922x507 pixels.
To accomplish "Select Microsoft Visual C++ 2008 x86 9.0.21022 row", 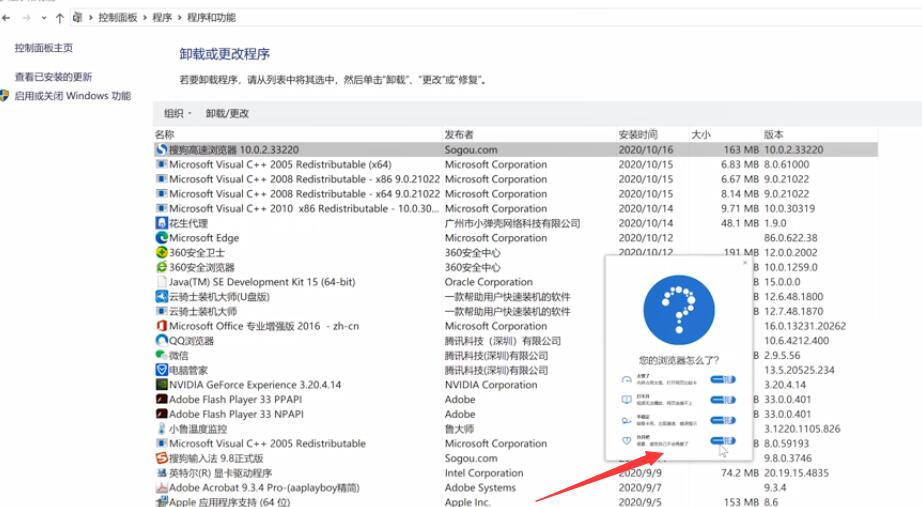I will tap(516, 179).
